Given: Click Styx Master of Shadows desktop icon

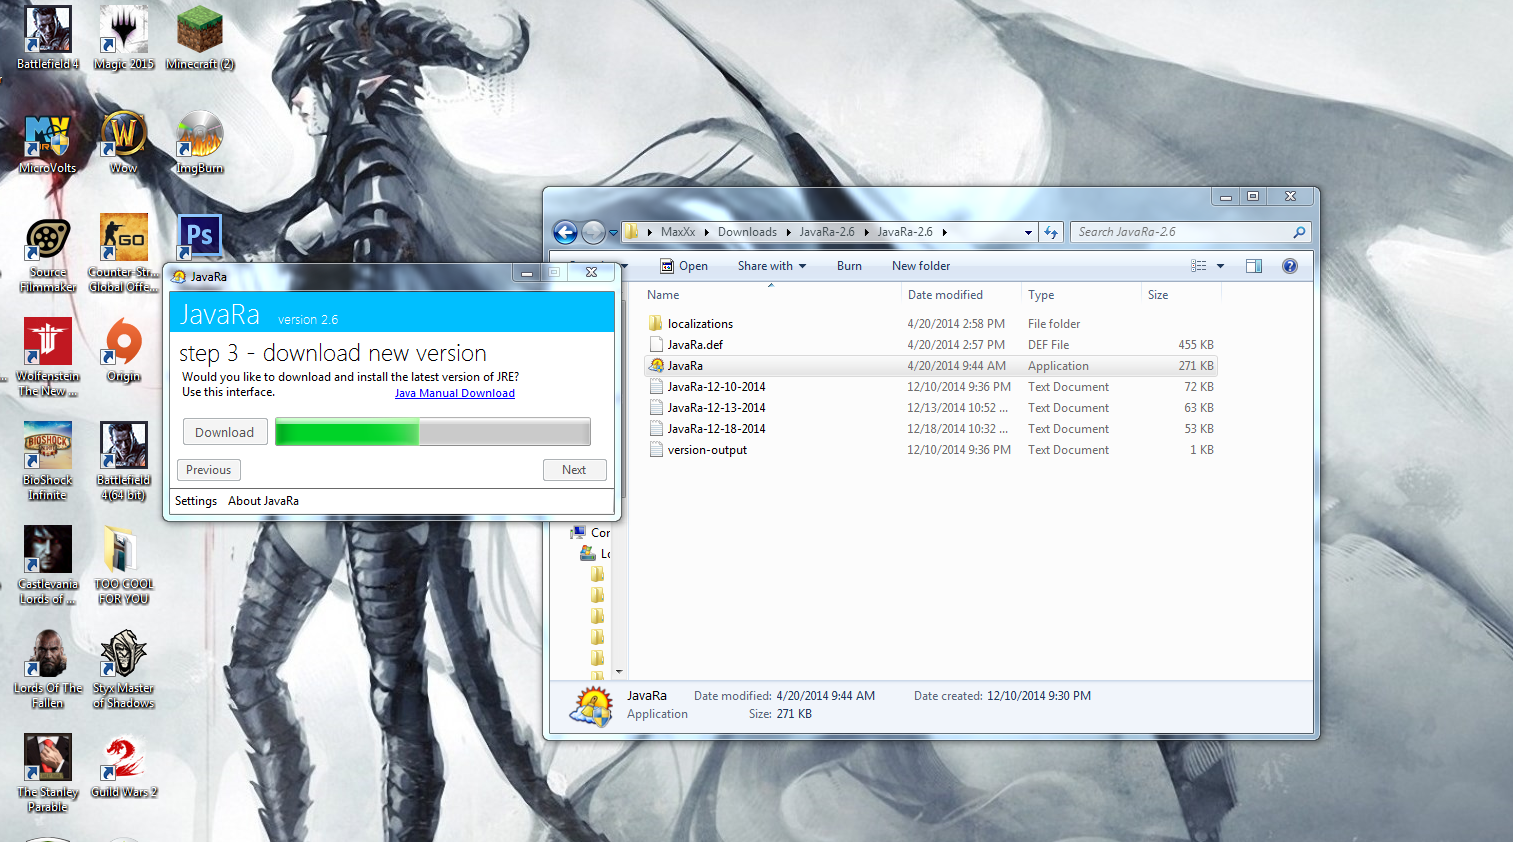Looking at the screenshot, I should [124, 670].
